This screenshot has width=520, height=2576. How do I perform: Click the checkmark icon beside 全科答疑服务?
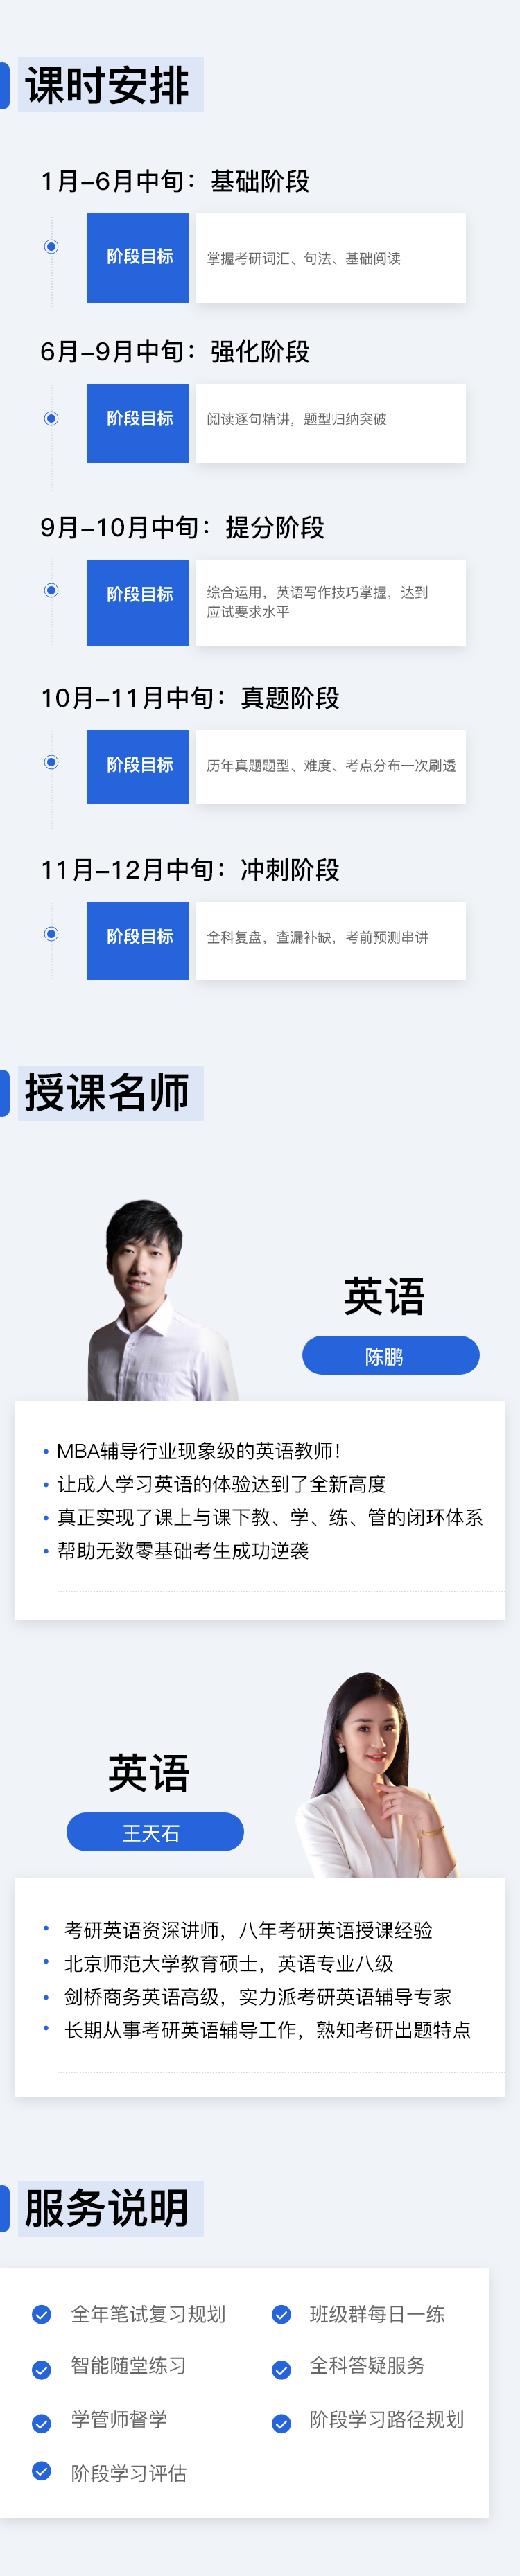coord(282,2370)
